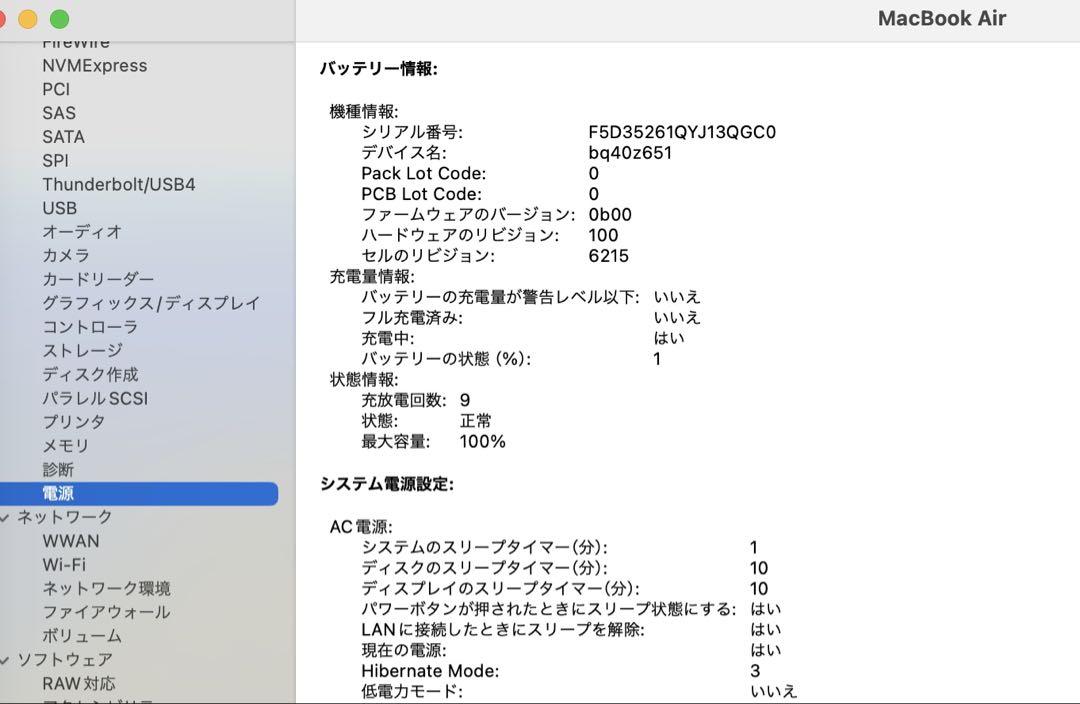This screenshot has height=704, width=1080.
Task: Select the ネットワーク category label
Action: 65,517
